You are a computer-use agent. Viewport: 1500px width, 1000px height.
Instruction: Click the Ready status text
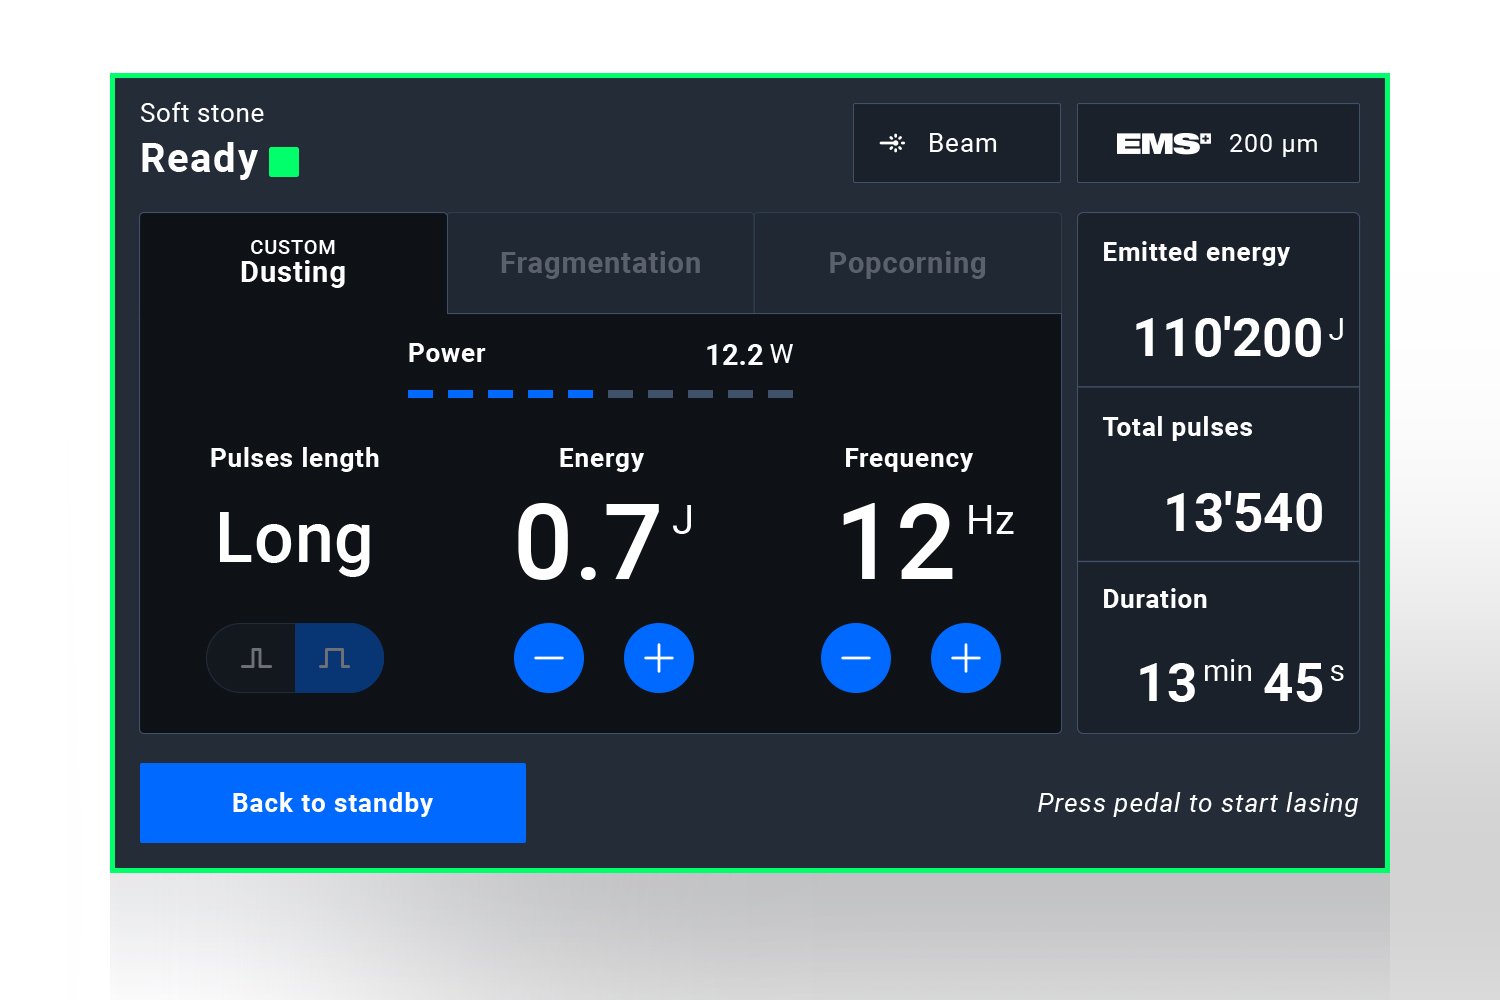[199, 159]
